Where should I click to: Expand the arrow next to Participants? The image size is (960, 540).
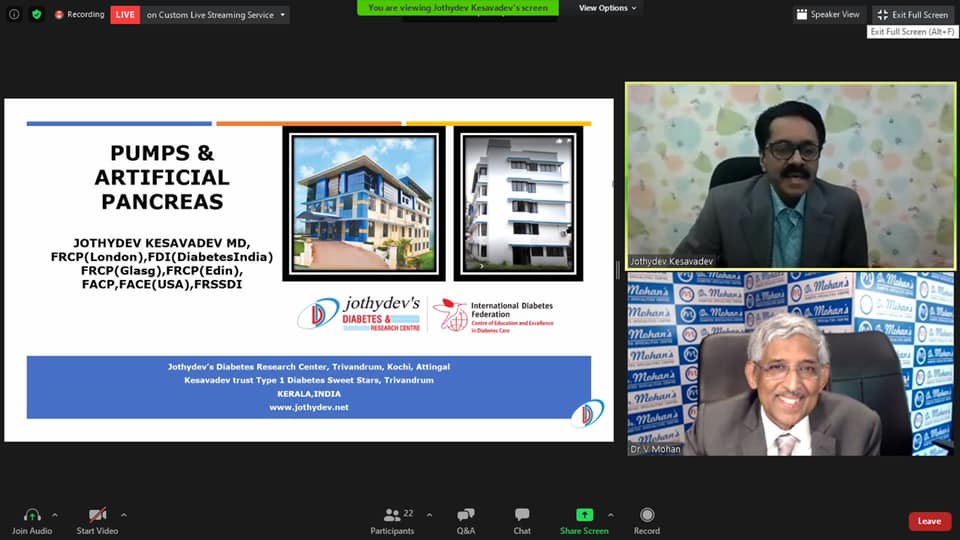[x=429, y=515]
